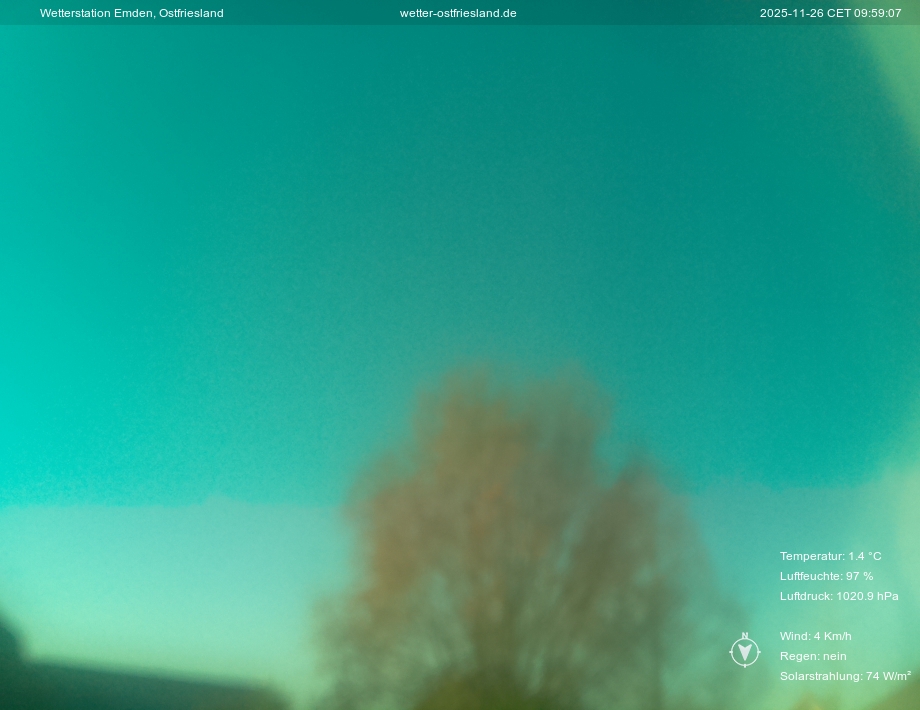This screenshot has width=920, height=710.
Task: Select the Temperatur 1.4 °C reading
Action: (x=830, y=556)
